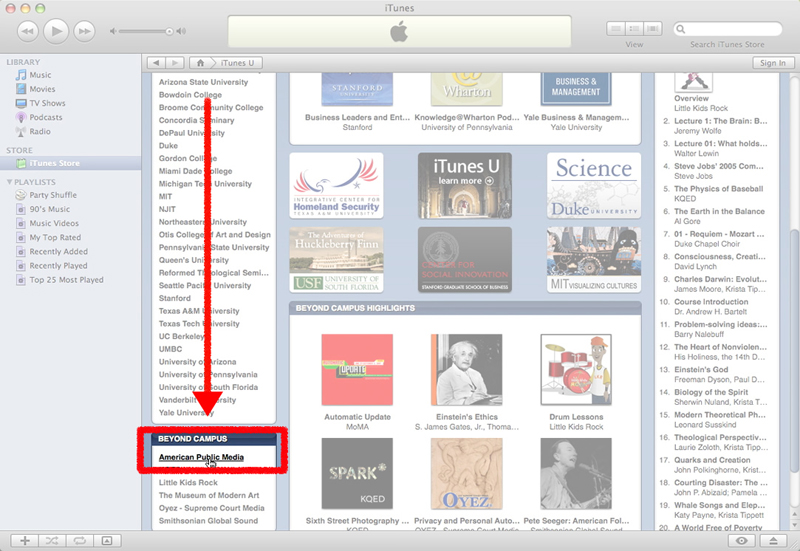Go back in the store navigation
The height and width of the screenshot is (551, 800).
pos(156,63)
